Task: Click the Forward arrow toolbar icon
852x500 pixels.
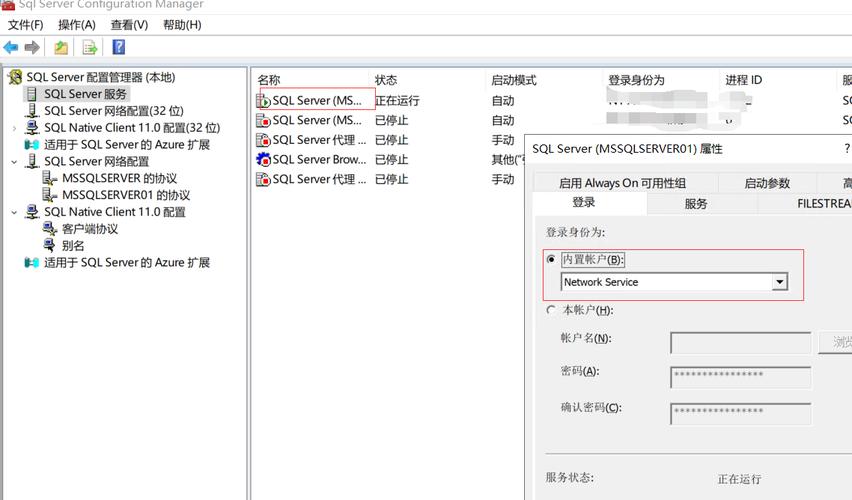Action: (32, 48)
